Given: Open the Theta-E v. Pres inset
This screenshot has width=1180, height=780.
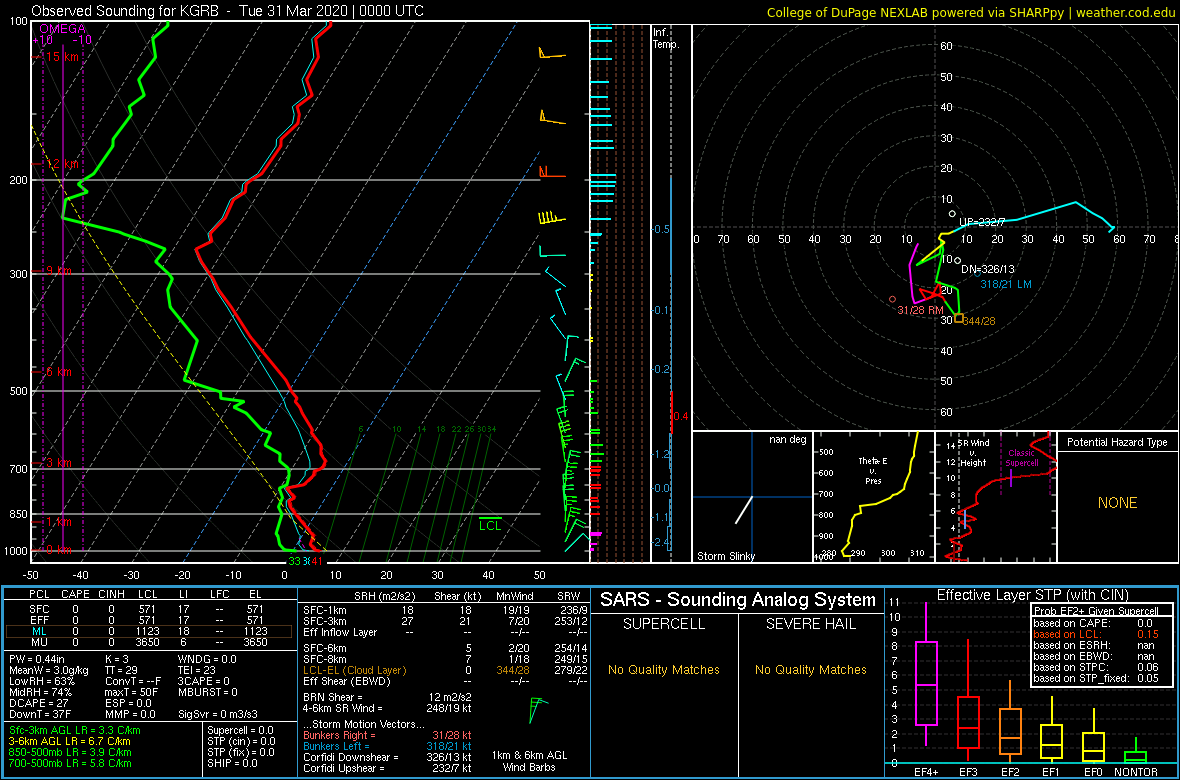Looking at the screenshot, I should click(872, 497).
